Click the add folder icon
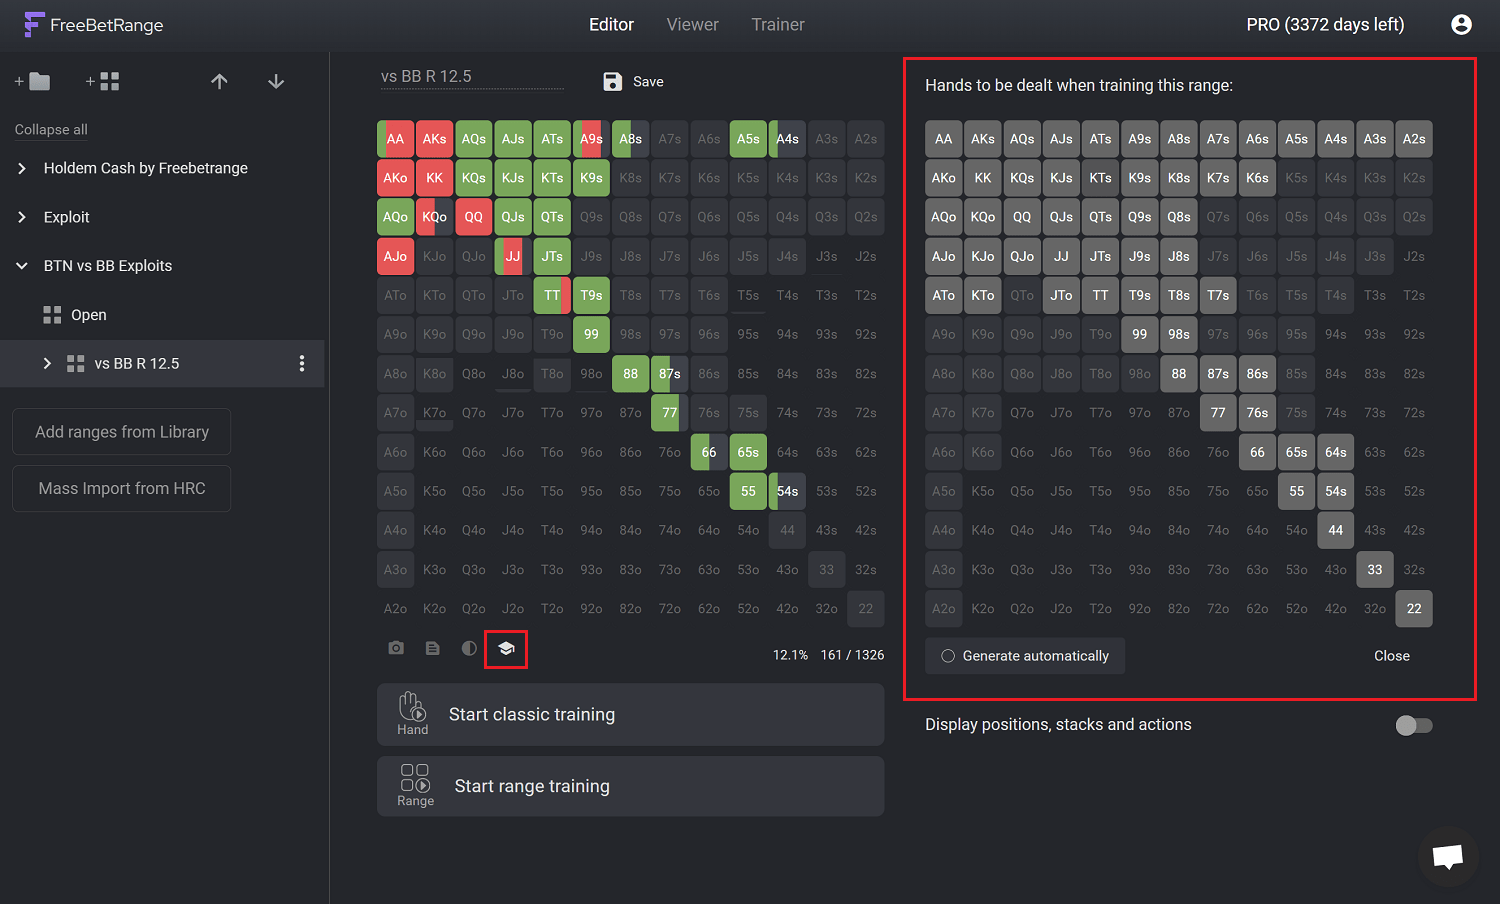 click(34, 81)
